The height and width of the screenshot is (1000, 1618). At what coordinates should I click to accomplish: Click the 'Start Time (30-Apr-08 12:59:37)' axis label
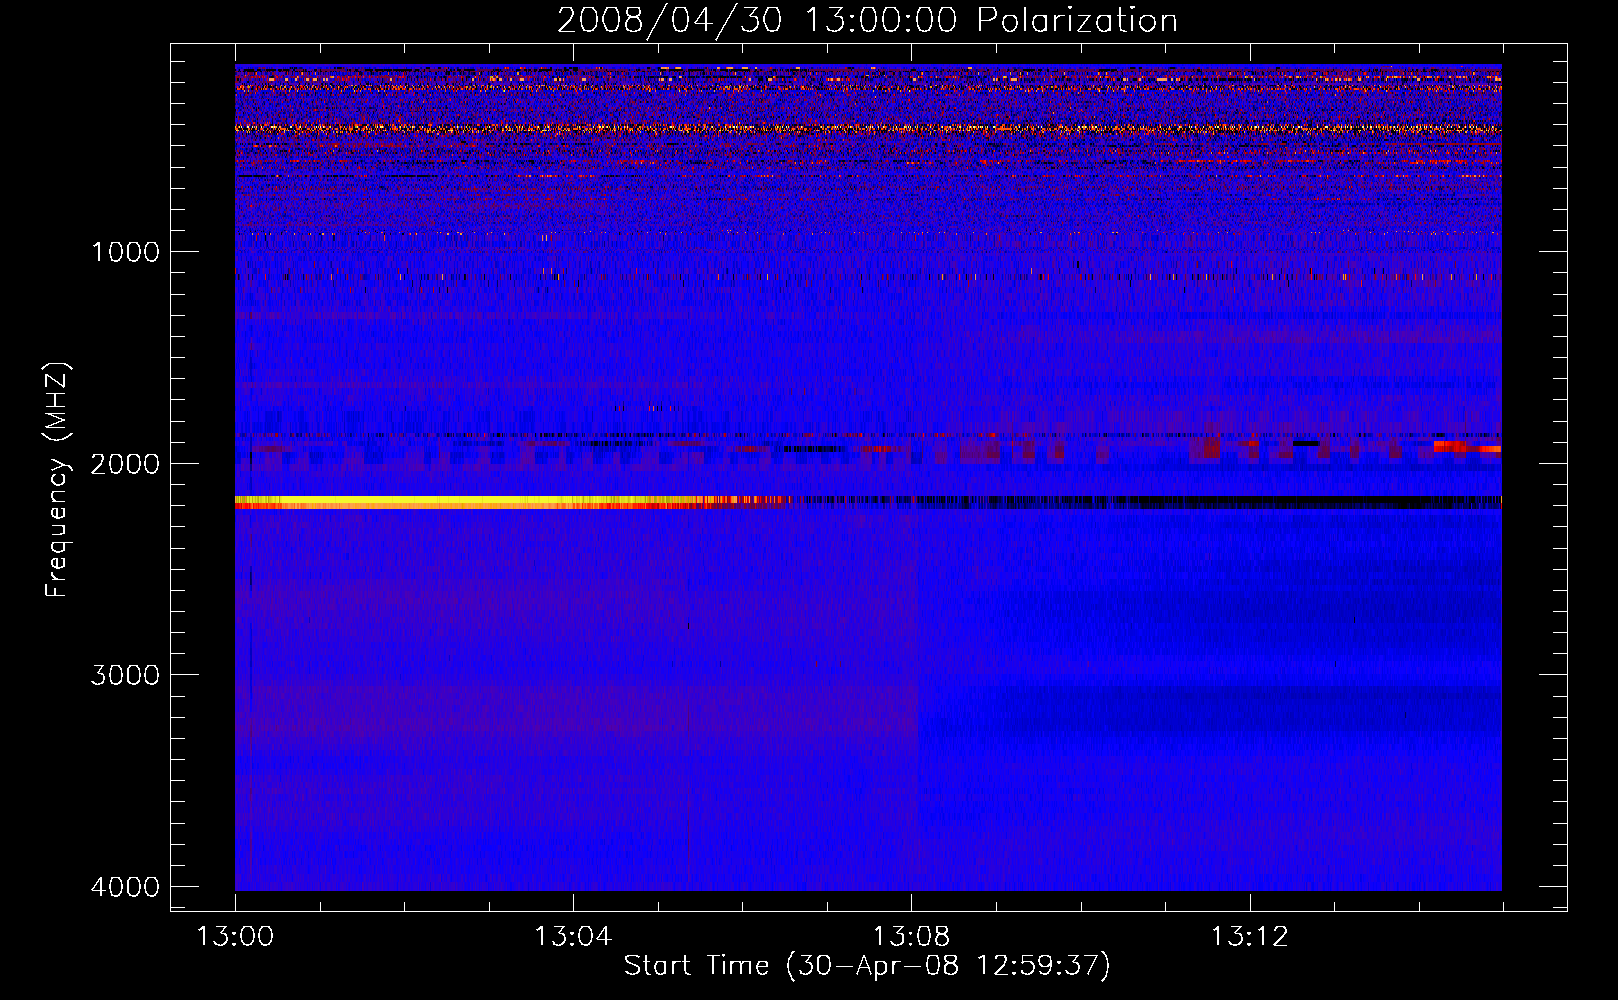pyautogui.click(x=867, y=966)
